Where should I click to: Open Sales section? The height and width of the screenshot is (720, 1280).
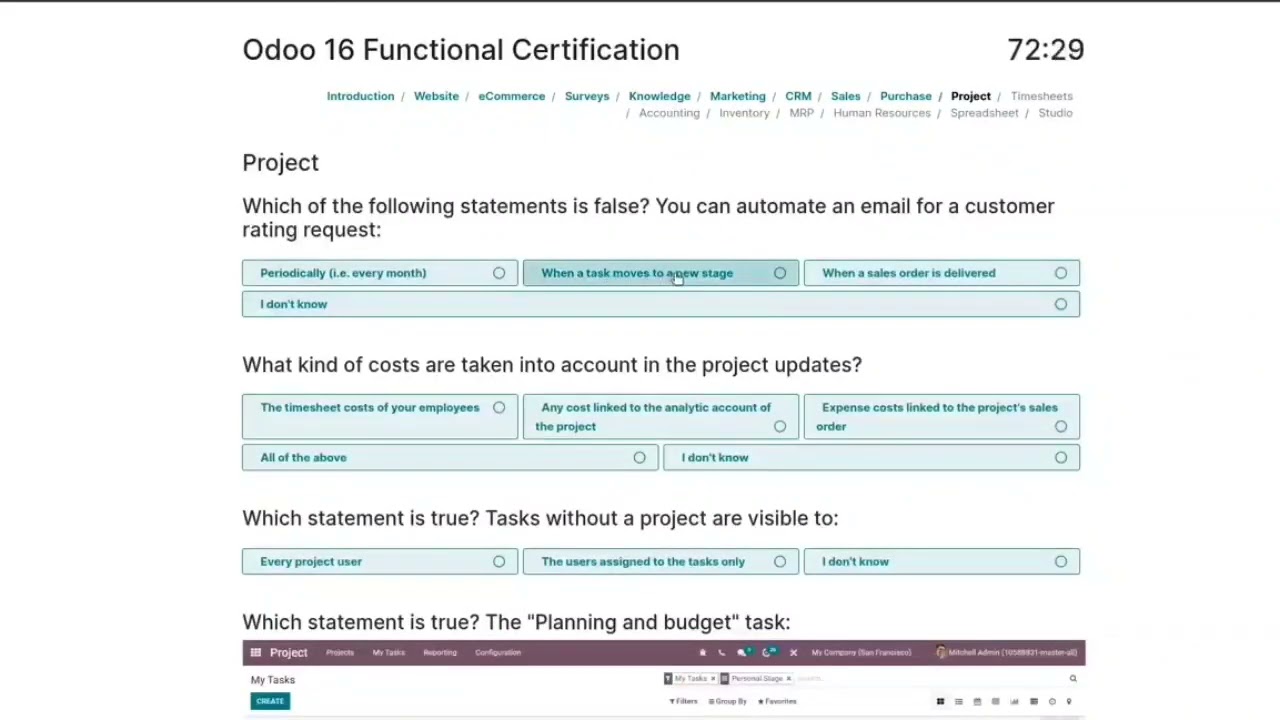(x=845, y=96)
